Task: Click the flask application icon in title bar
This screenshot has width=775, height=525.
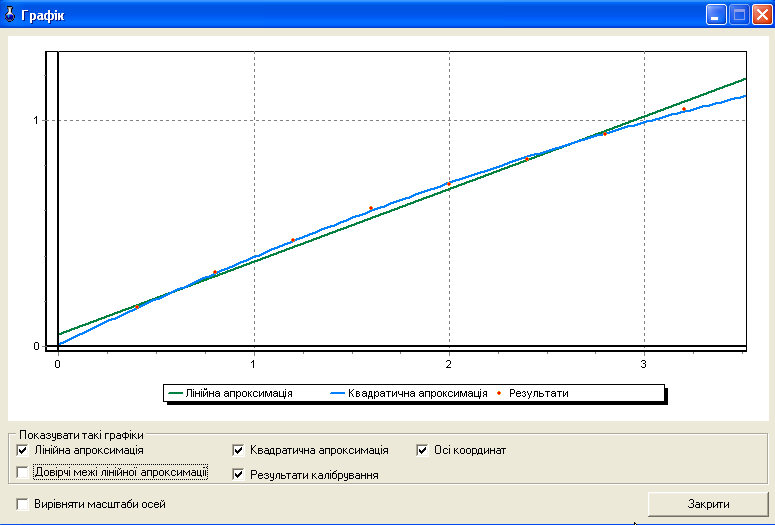Action: 9,14
